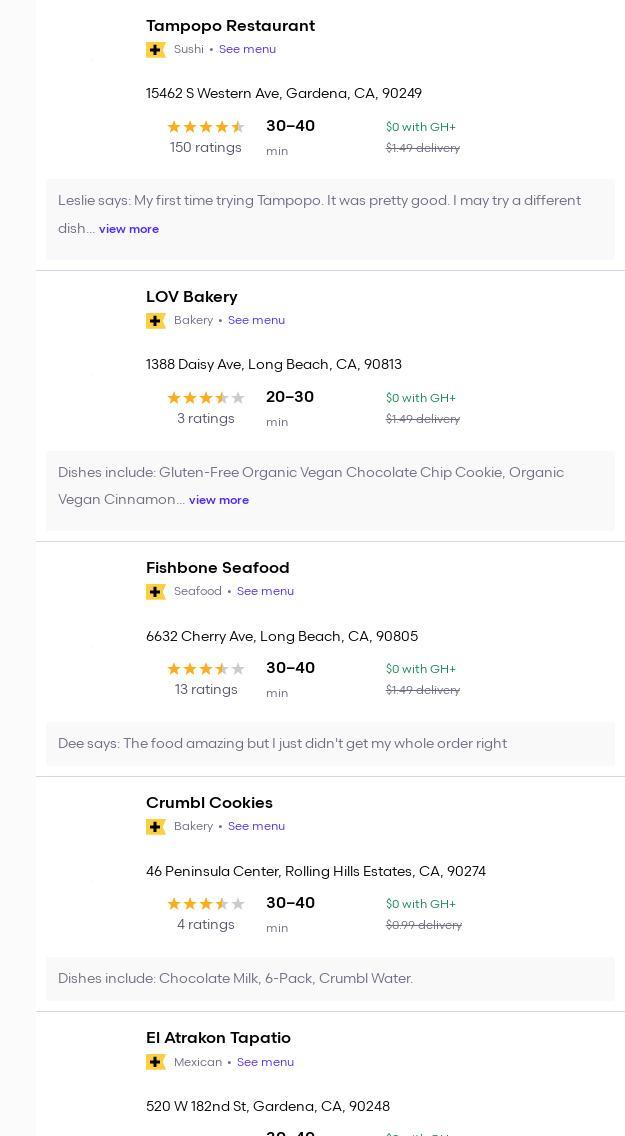Open the Tampopo Restaurant listing title
The width and height of the screenshot is (625, 1136).
pyautogui.click(x=230, y=26)
